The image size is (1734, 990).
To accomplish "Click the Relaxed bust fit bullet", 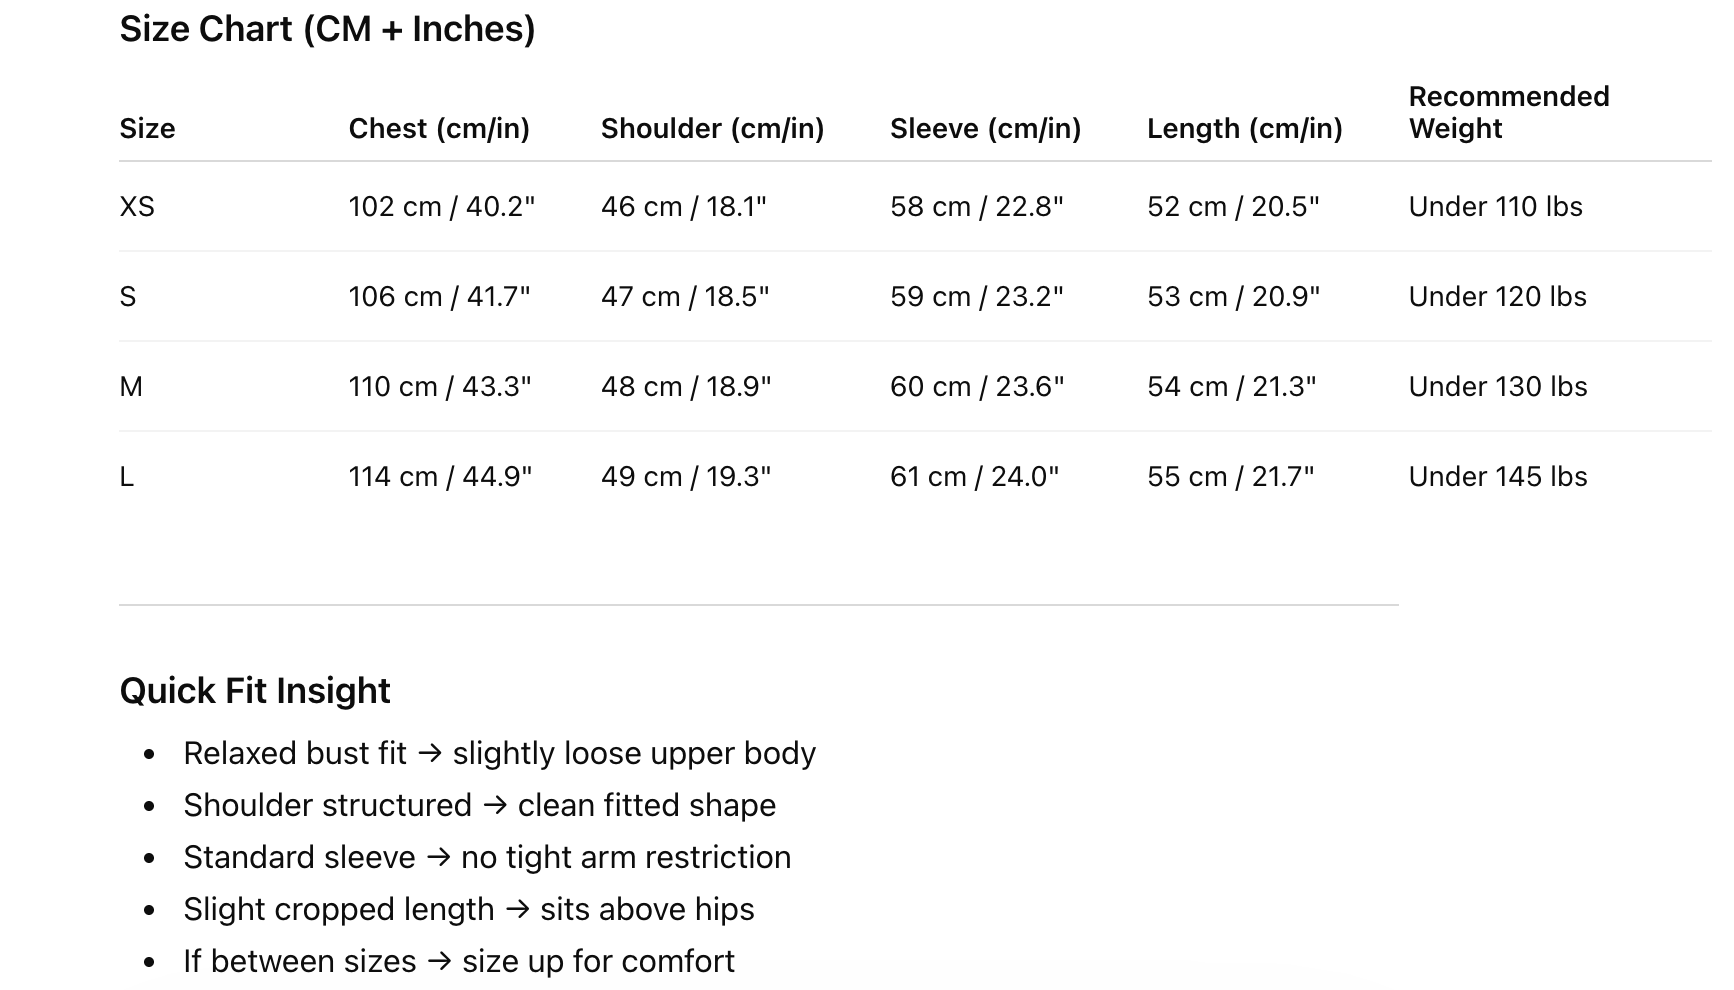I will point(499,753).
